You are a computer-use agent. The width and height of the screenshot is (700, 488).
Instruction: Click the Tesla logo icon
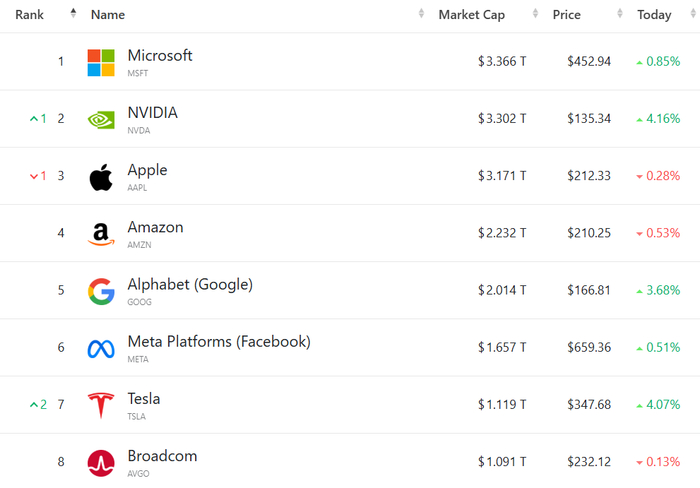point(101,406)
